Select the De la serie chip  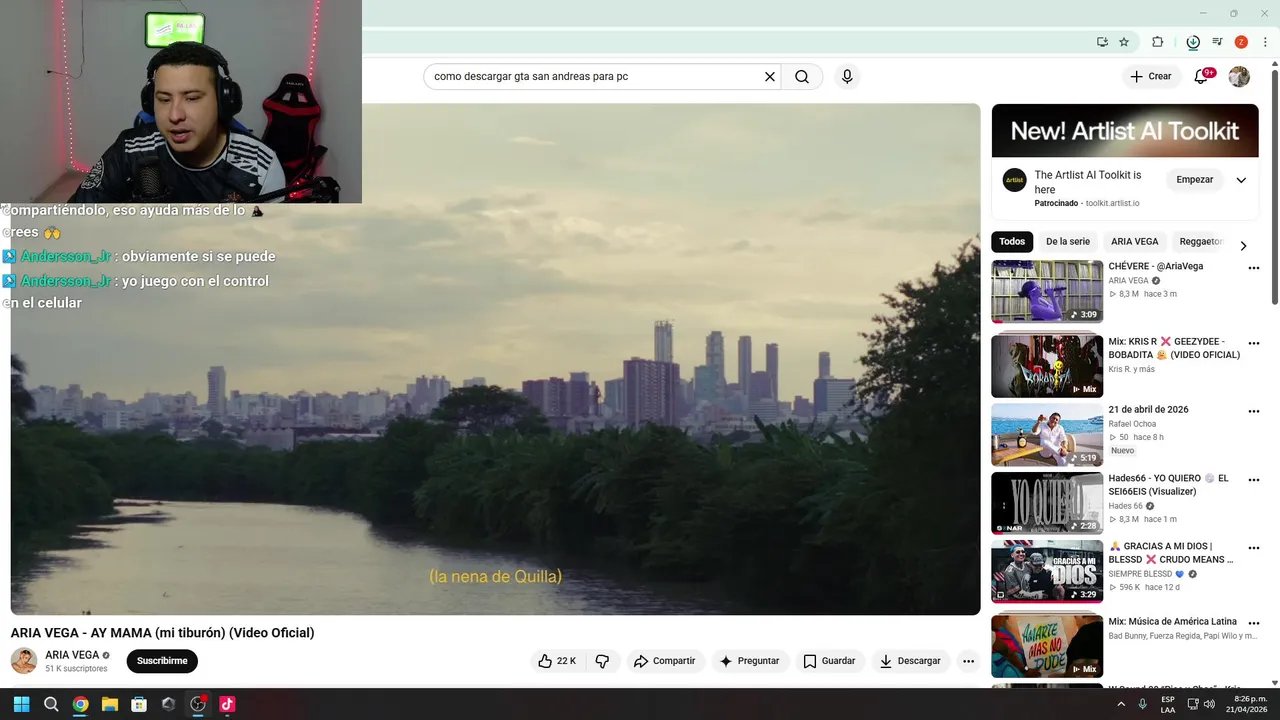(1068, 242)
